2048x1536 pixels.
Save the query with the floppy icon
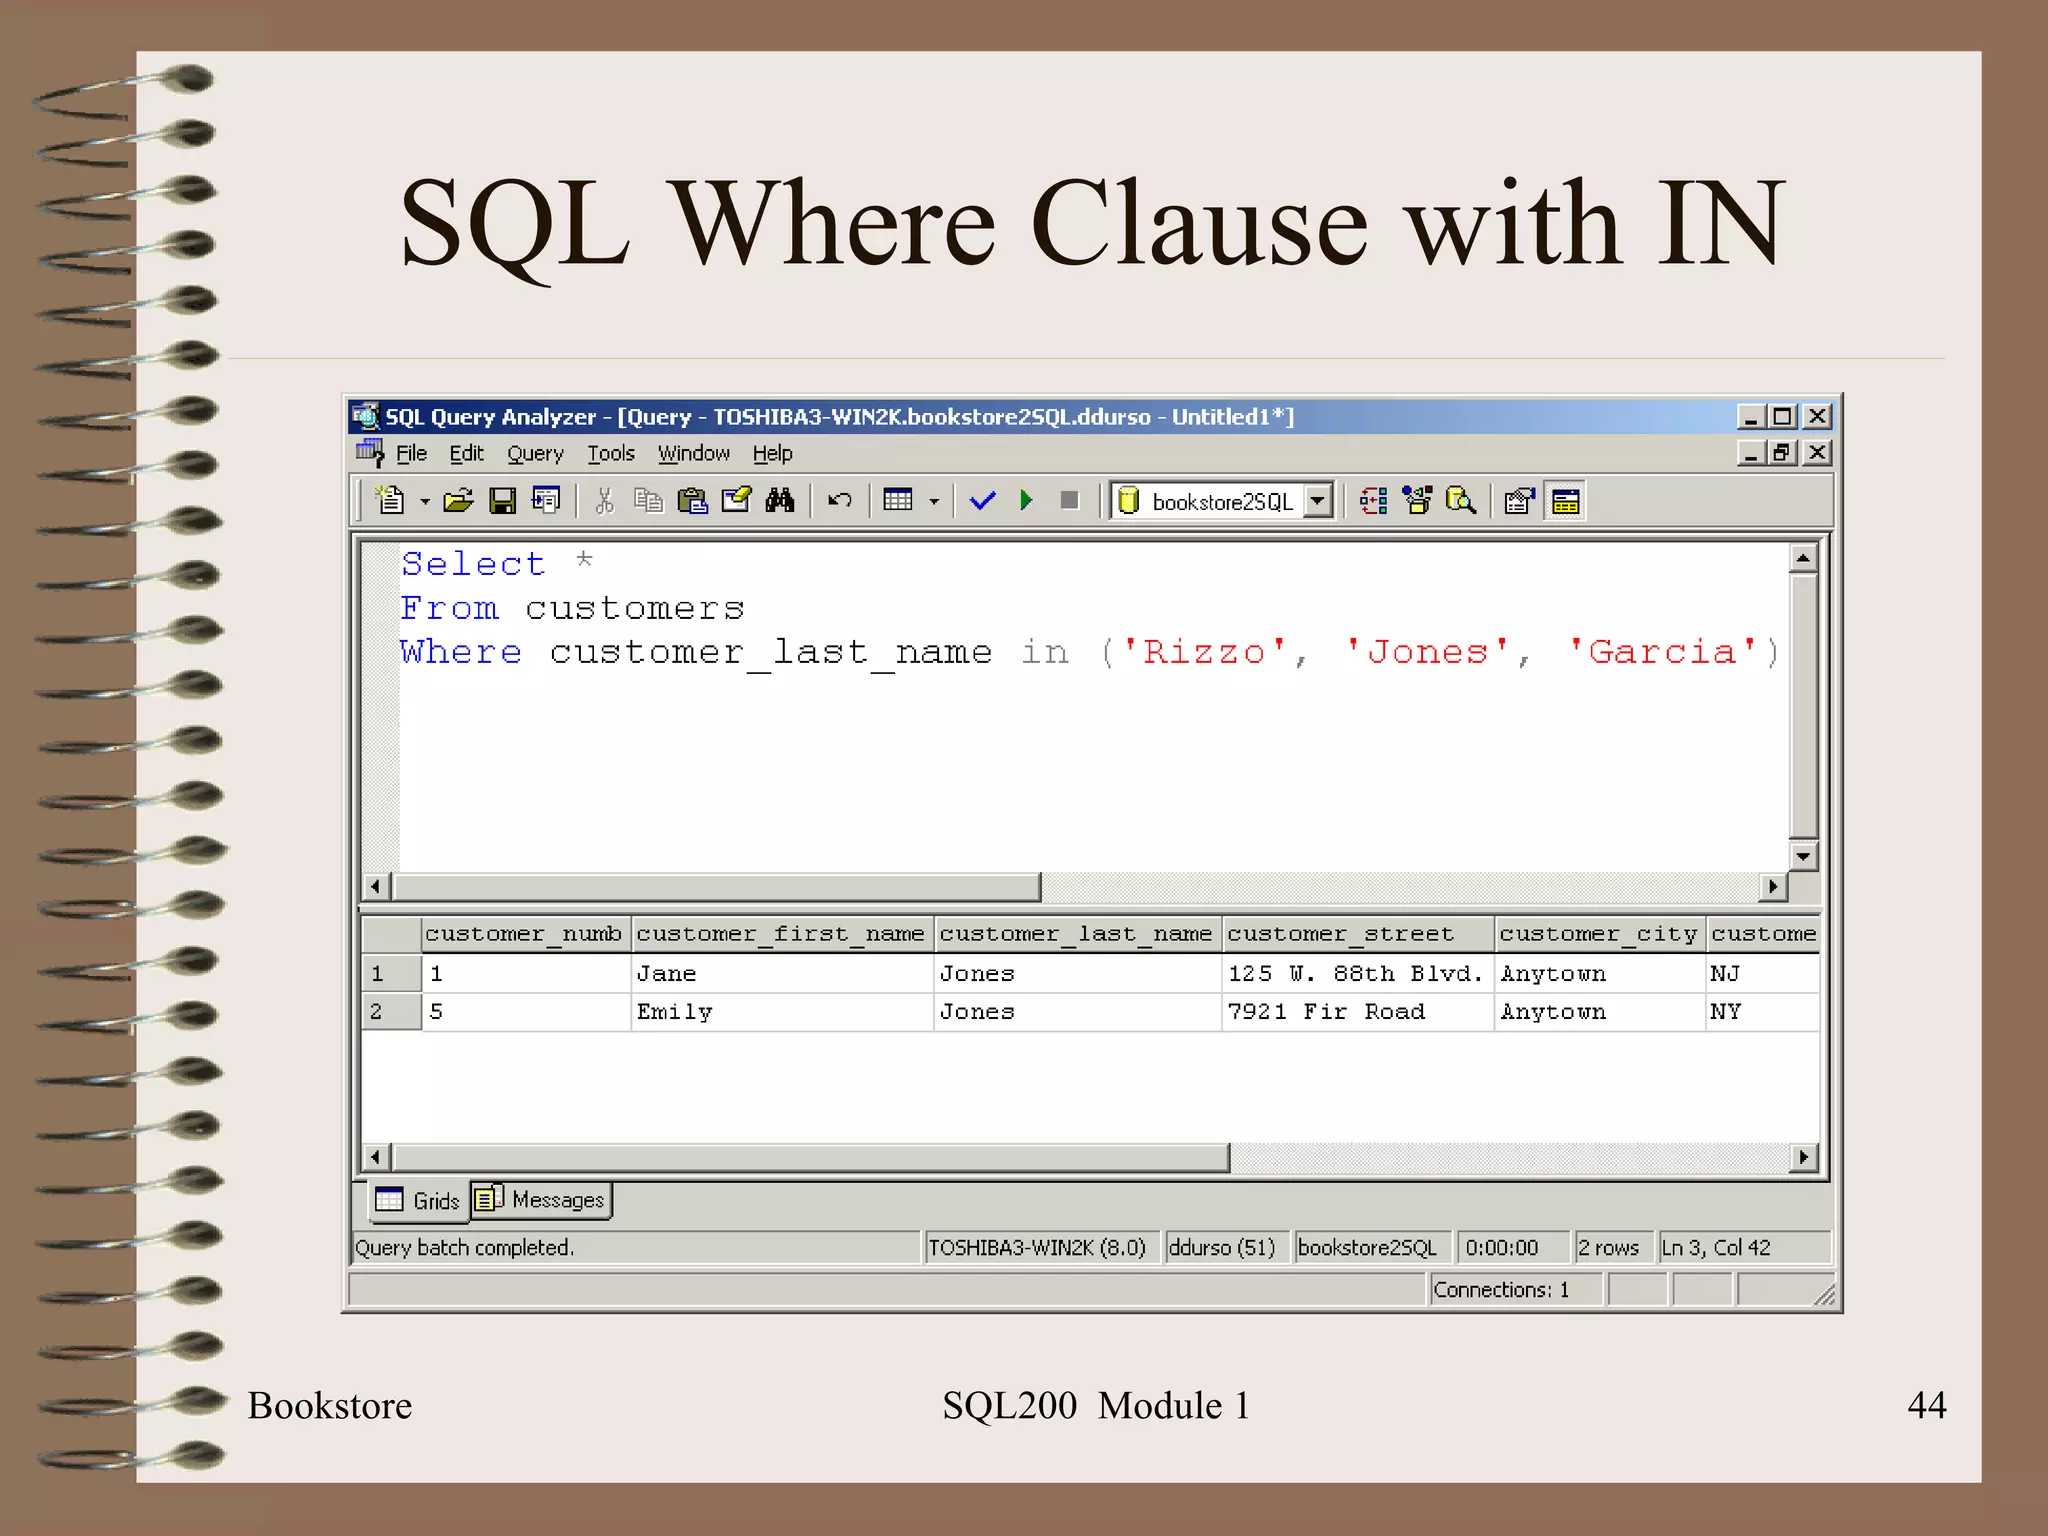click(502, 500)
